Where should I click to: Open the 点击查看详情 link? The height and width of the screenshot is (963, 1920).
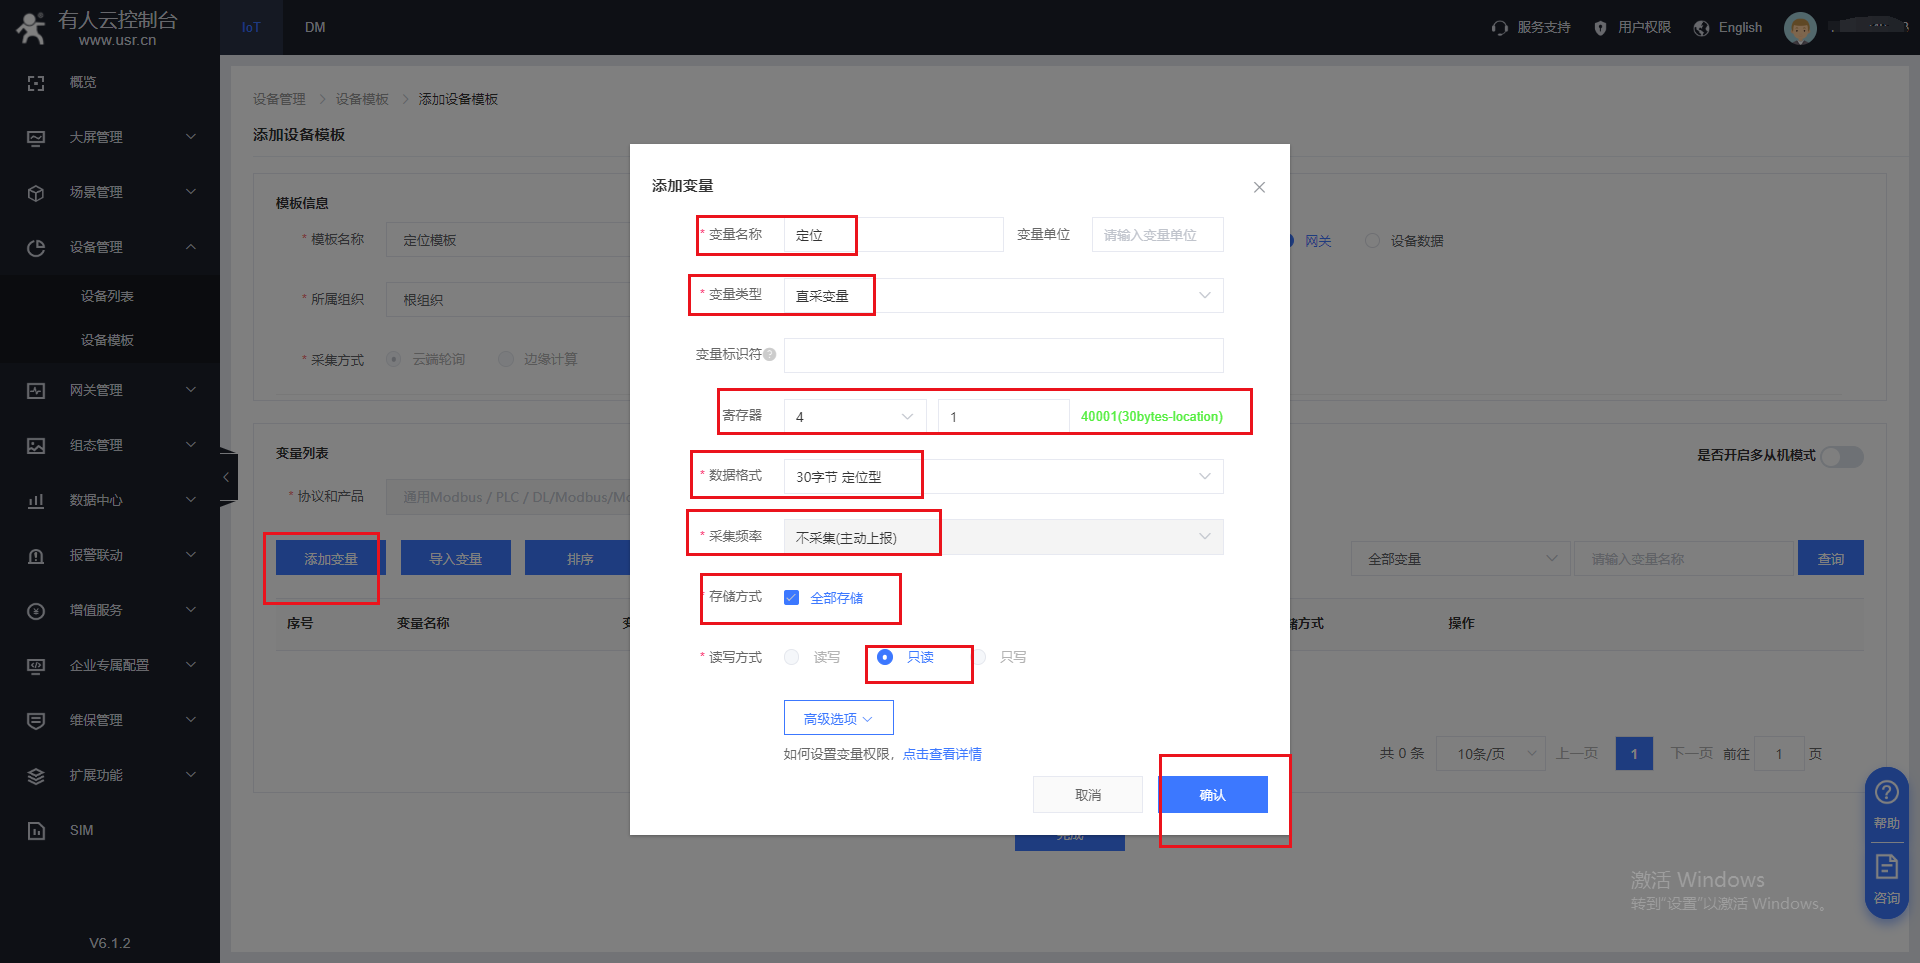click(x=941, y=754)
